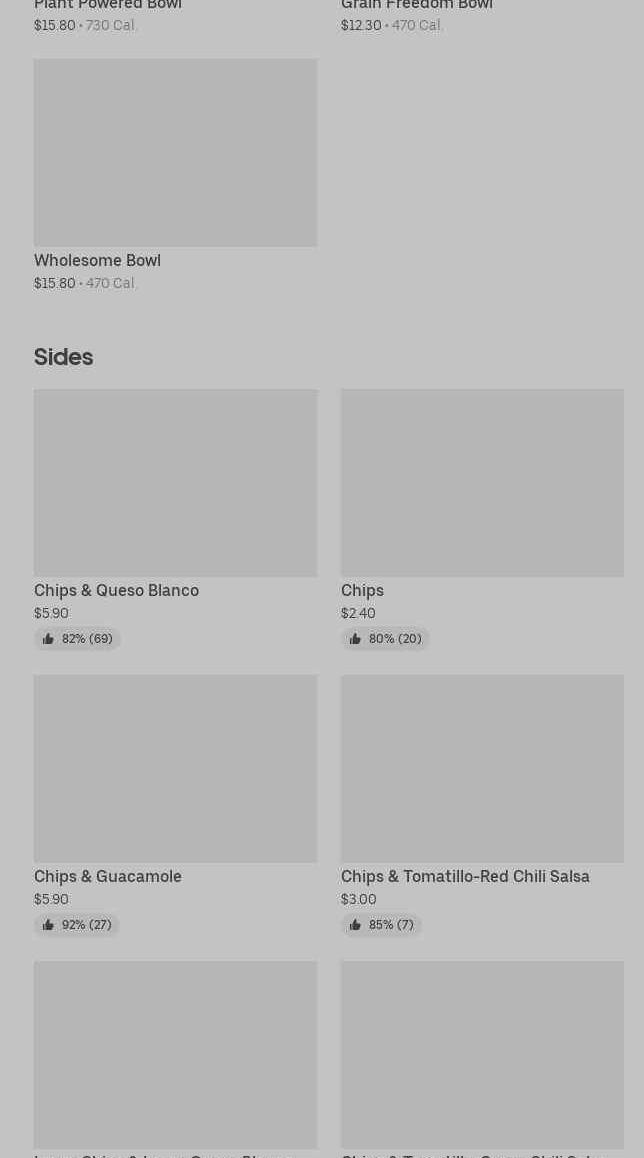Click the $15.80 price under Wholesome Bowl
644x1158 pixels.
click(x=54, y=283)
